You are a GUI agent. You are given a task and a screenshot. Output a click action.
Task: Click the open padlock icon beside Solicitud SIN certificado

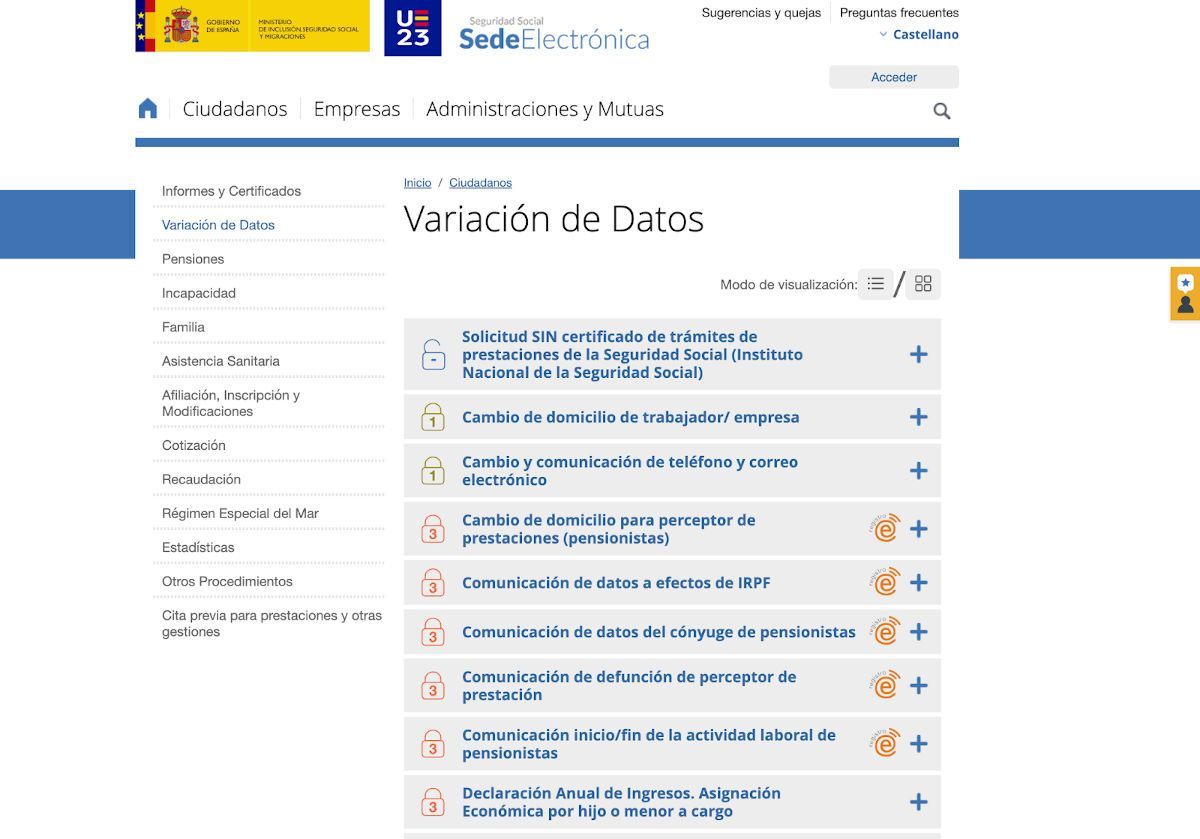click(433, 355)
